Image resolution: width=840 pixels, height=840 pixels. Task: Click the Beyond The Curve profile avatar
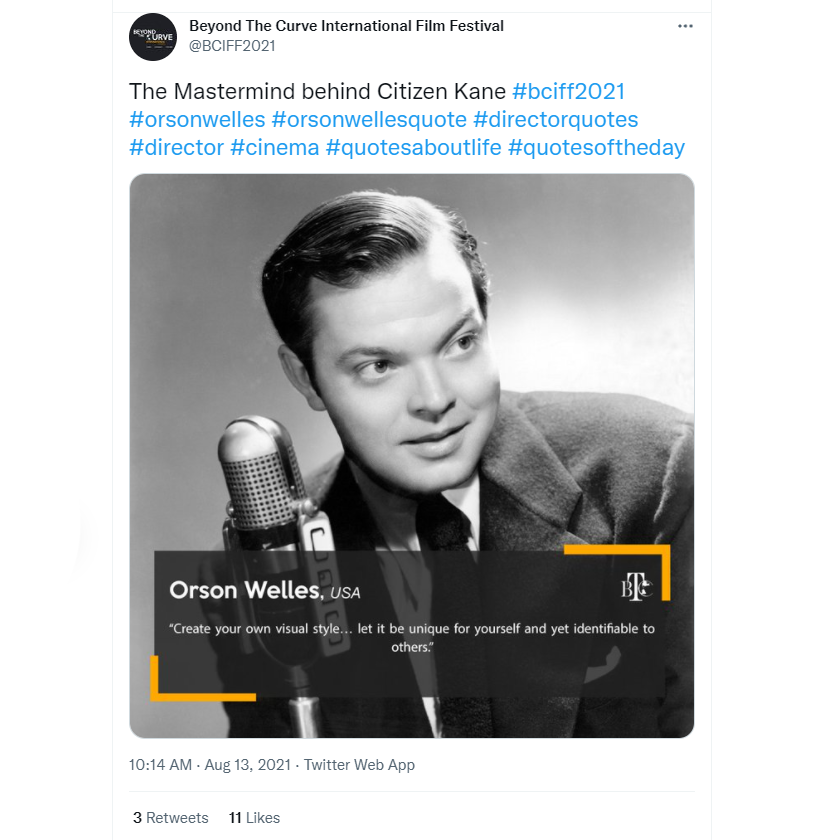pyautogui.click(x=153, y=37)
